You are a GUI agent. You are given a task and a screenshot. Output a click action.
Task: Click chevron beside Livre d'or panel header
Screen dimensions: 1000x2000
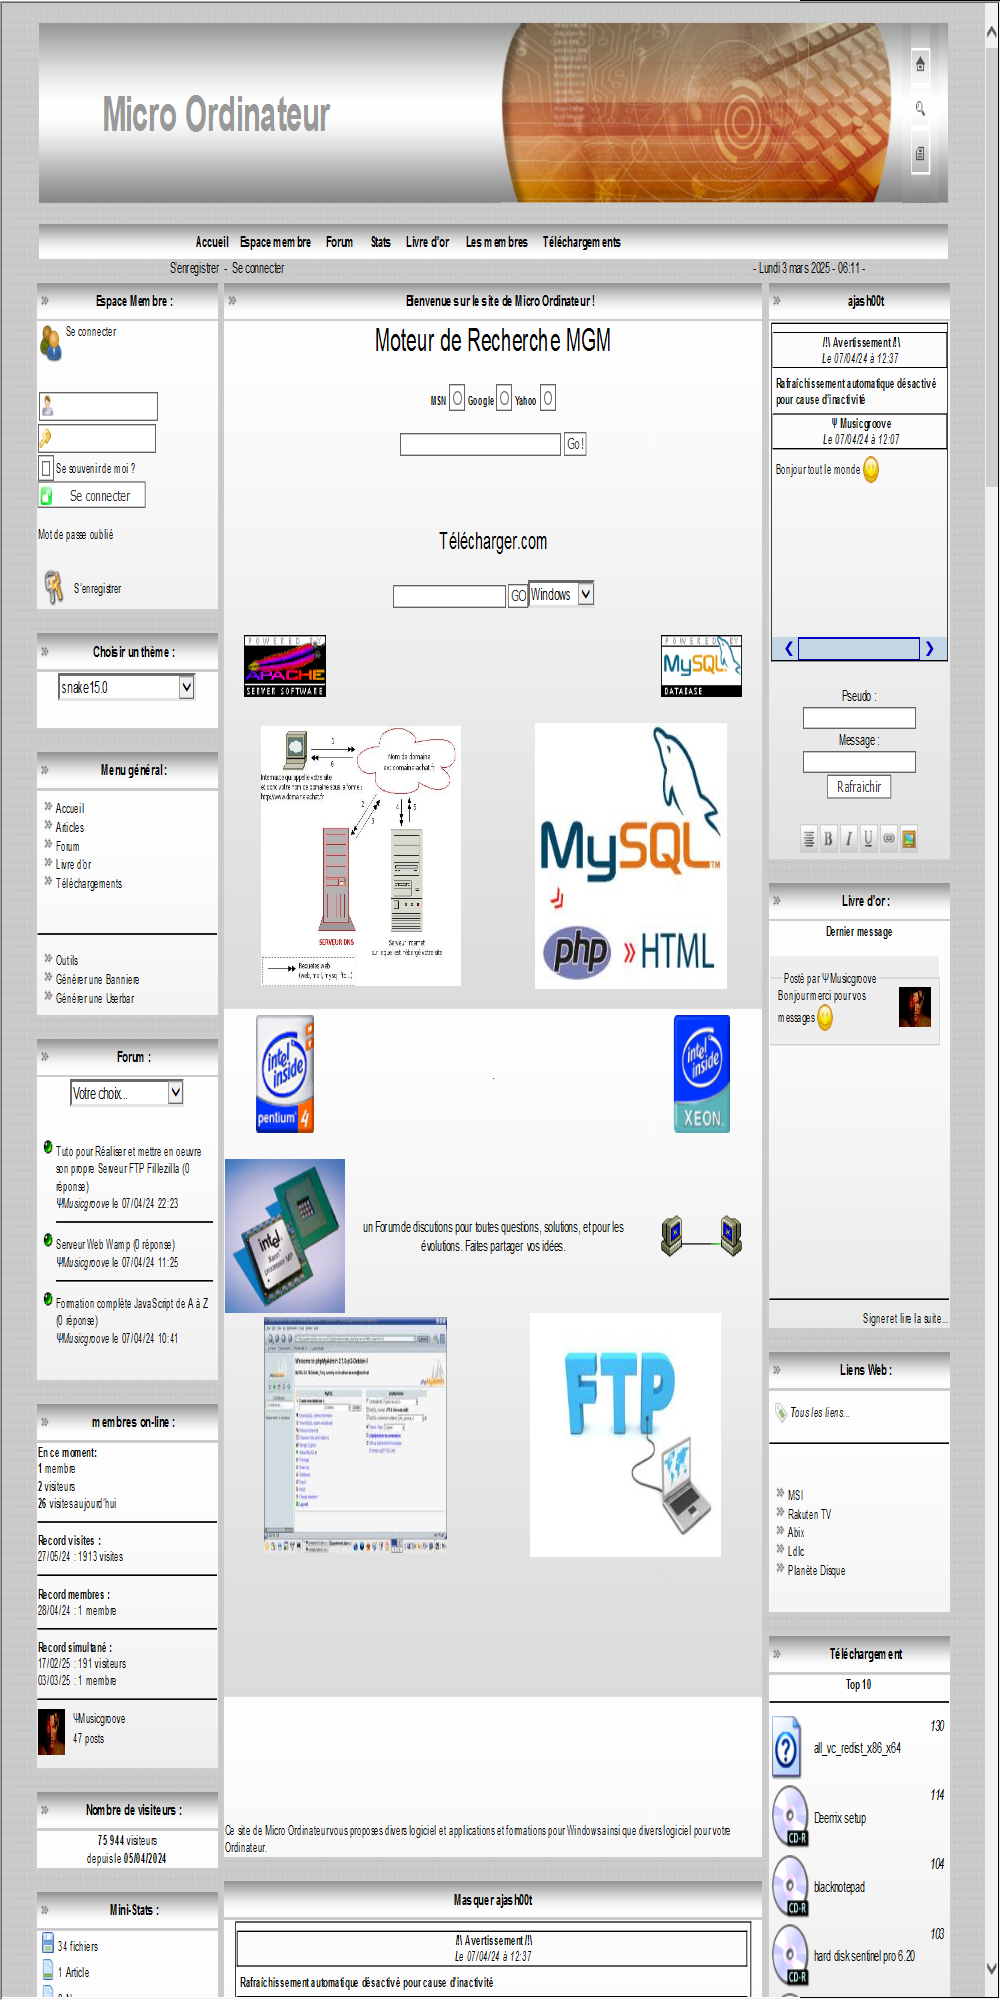(x=776, y=901)
